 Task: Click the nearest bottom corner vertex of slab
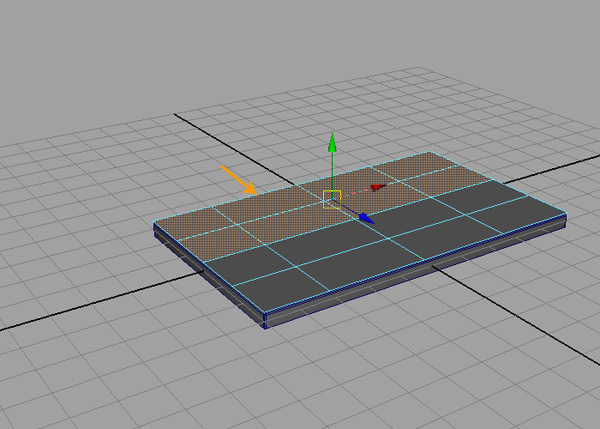tap(266, 323)
